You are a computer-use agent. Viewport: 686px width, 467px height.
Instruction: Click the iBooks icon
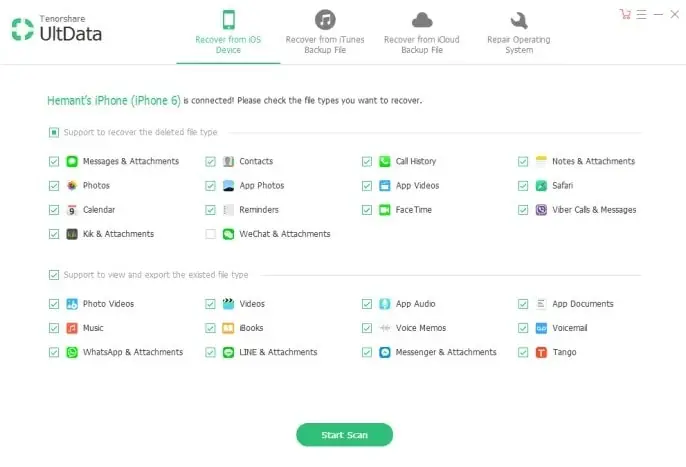pos(228,328)
